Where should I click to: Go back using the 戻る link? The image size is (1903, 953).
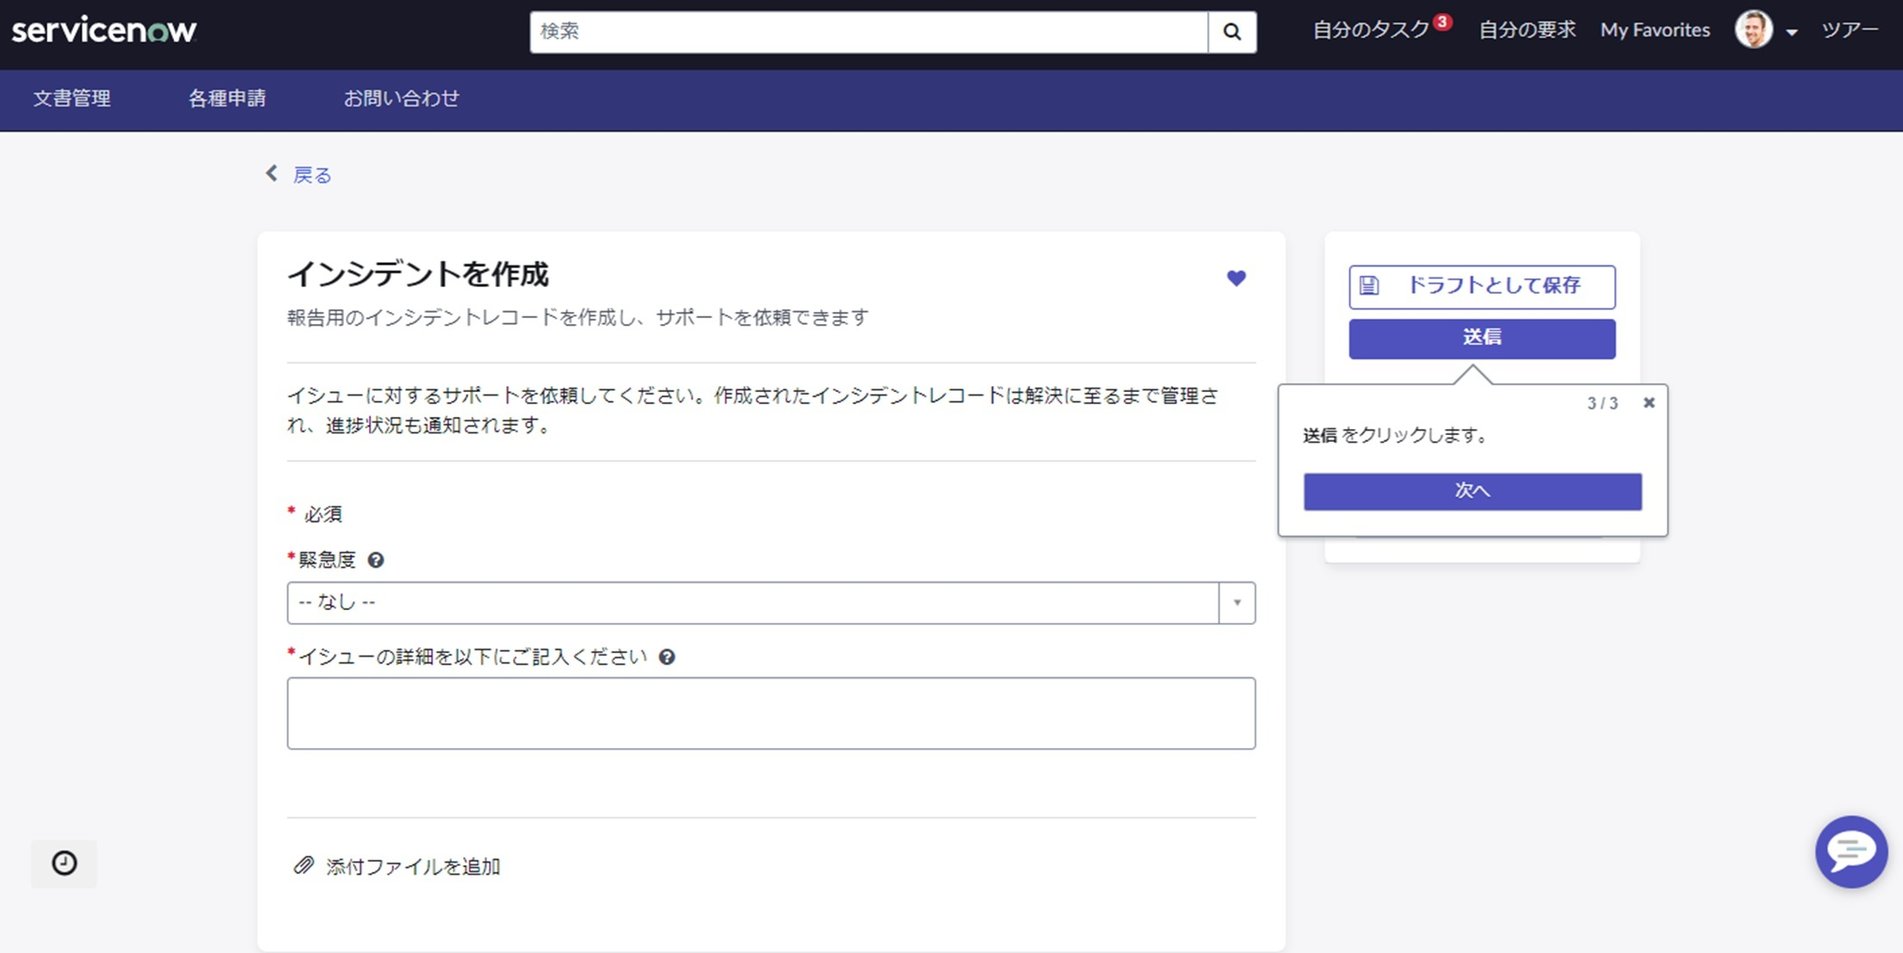pyautogui.click(x=311, y=174)
